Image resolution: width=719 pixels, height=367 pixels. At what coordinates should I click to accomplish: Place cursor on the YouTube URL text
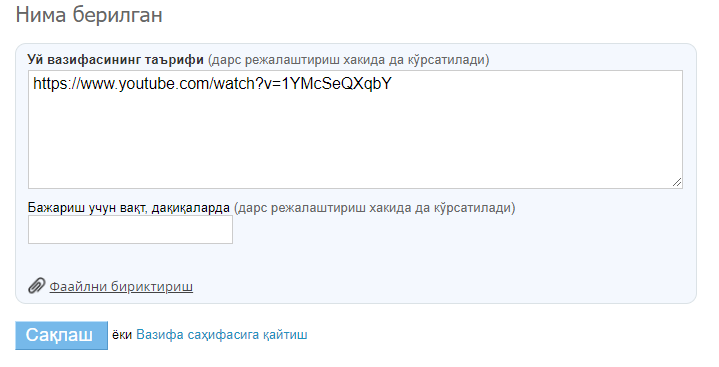(212, 84)
